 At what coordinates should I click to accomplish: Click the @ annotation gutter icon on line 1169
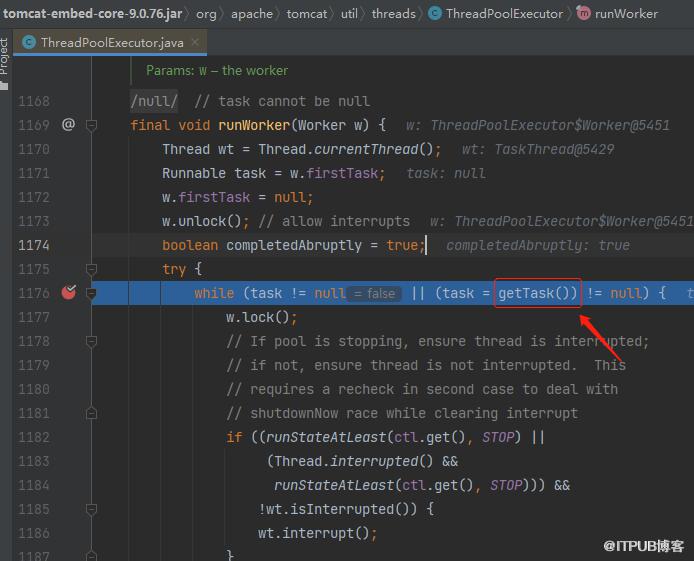68,125
